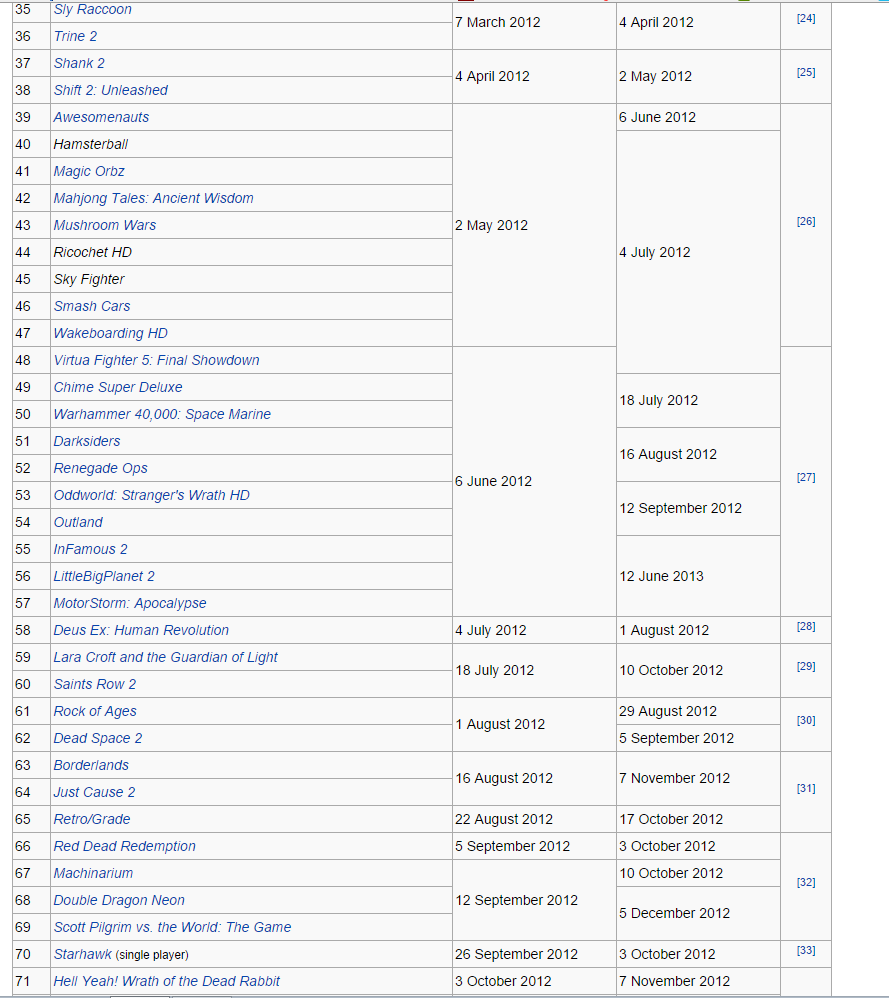Open the Smash Cars link
This screenshot has height=998, width=889.
click(x=92, y=306)
